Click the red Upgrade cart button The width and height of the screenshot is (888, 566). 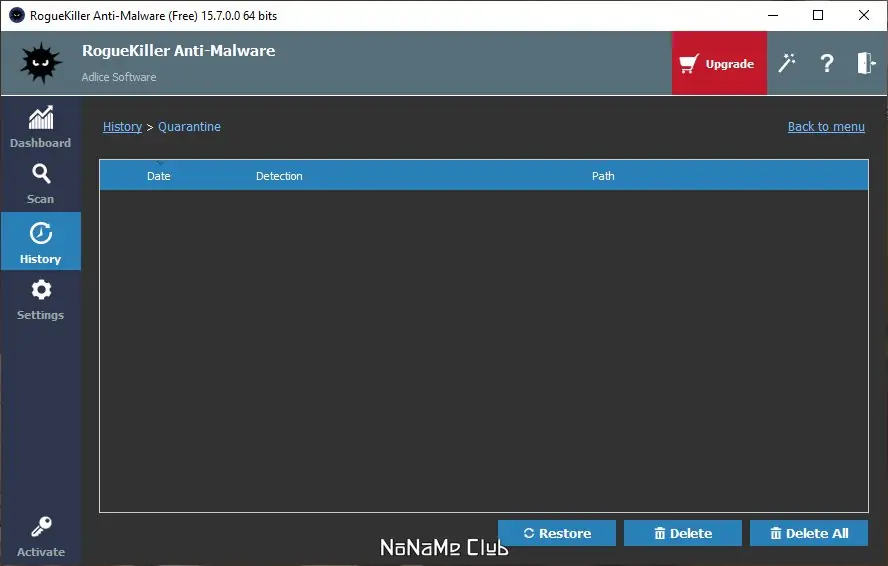point(719,63)
